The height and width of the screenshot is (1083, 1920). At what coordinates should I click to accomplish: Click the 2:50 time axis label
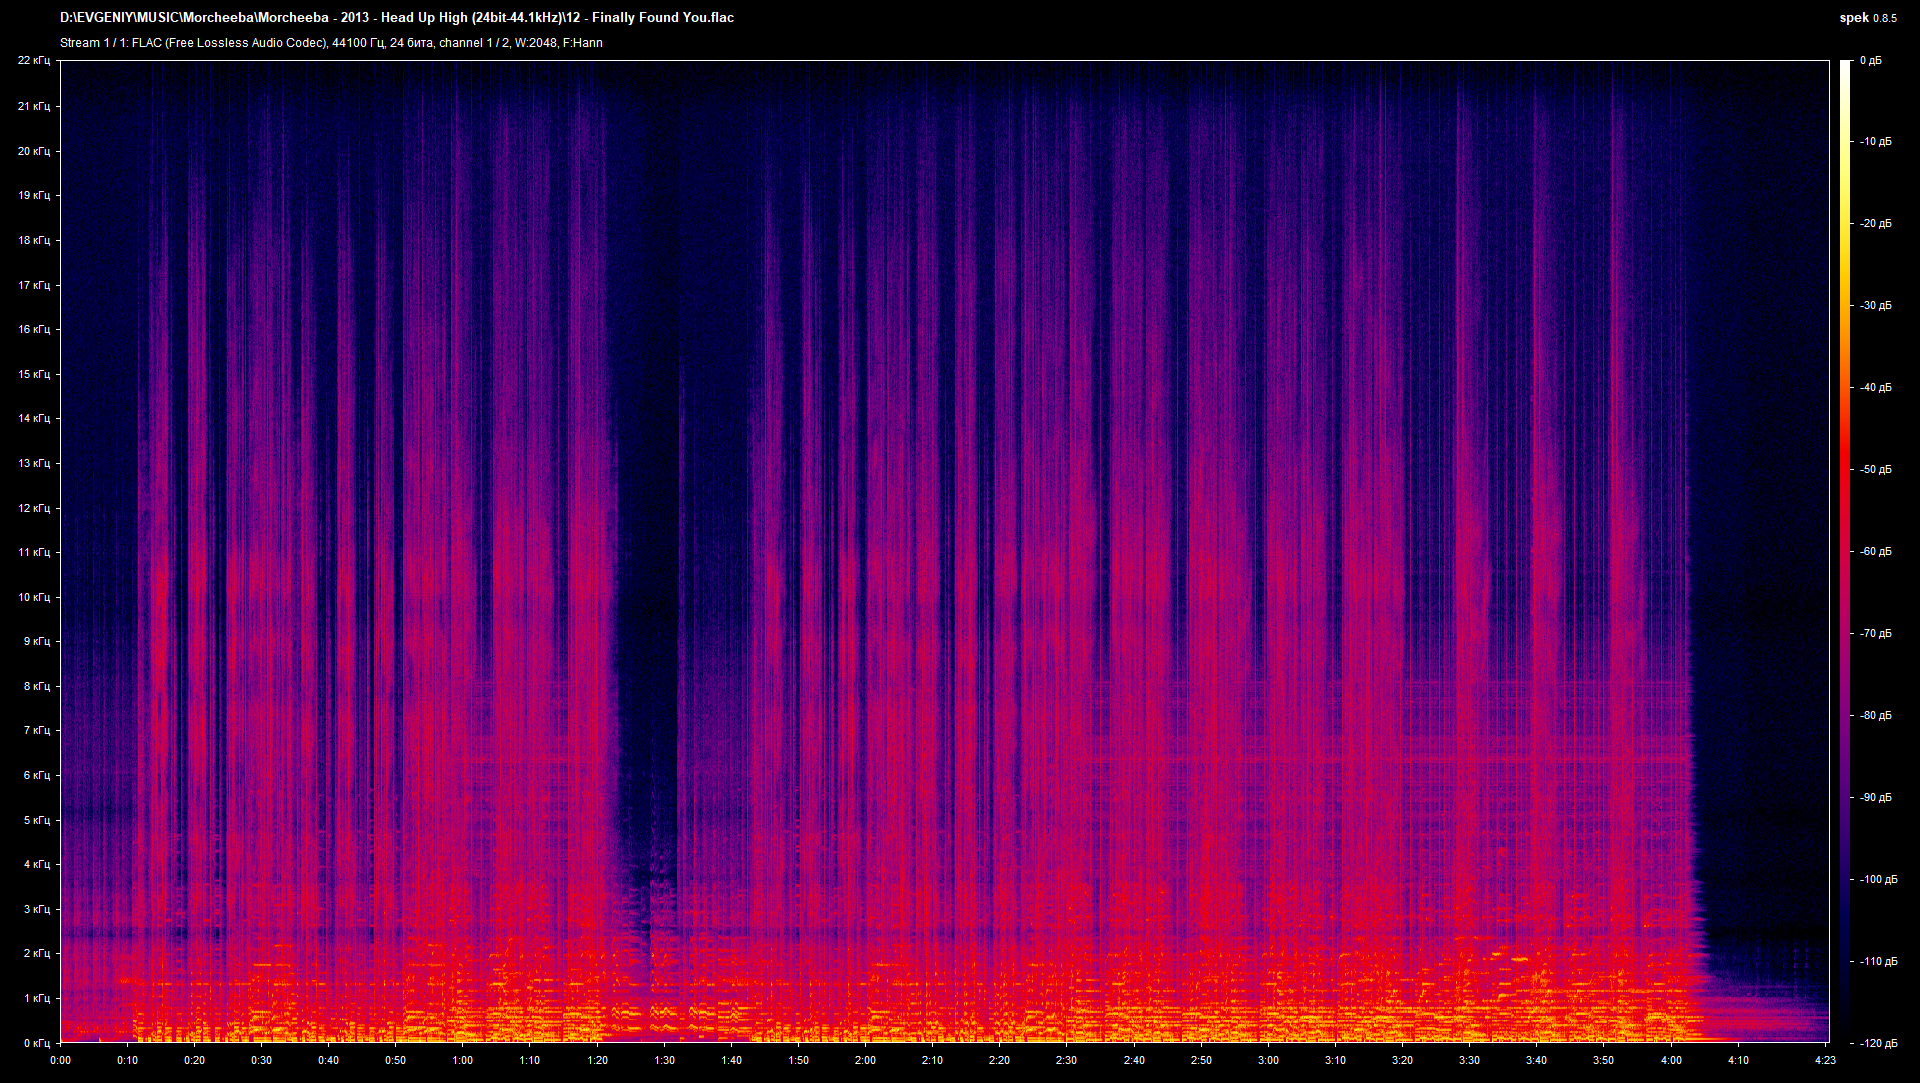click(1201, 1061)
